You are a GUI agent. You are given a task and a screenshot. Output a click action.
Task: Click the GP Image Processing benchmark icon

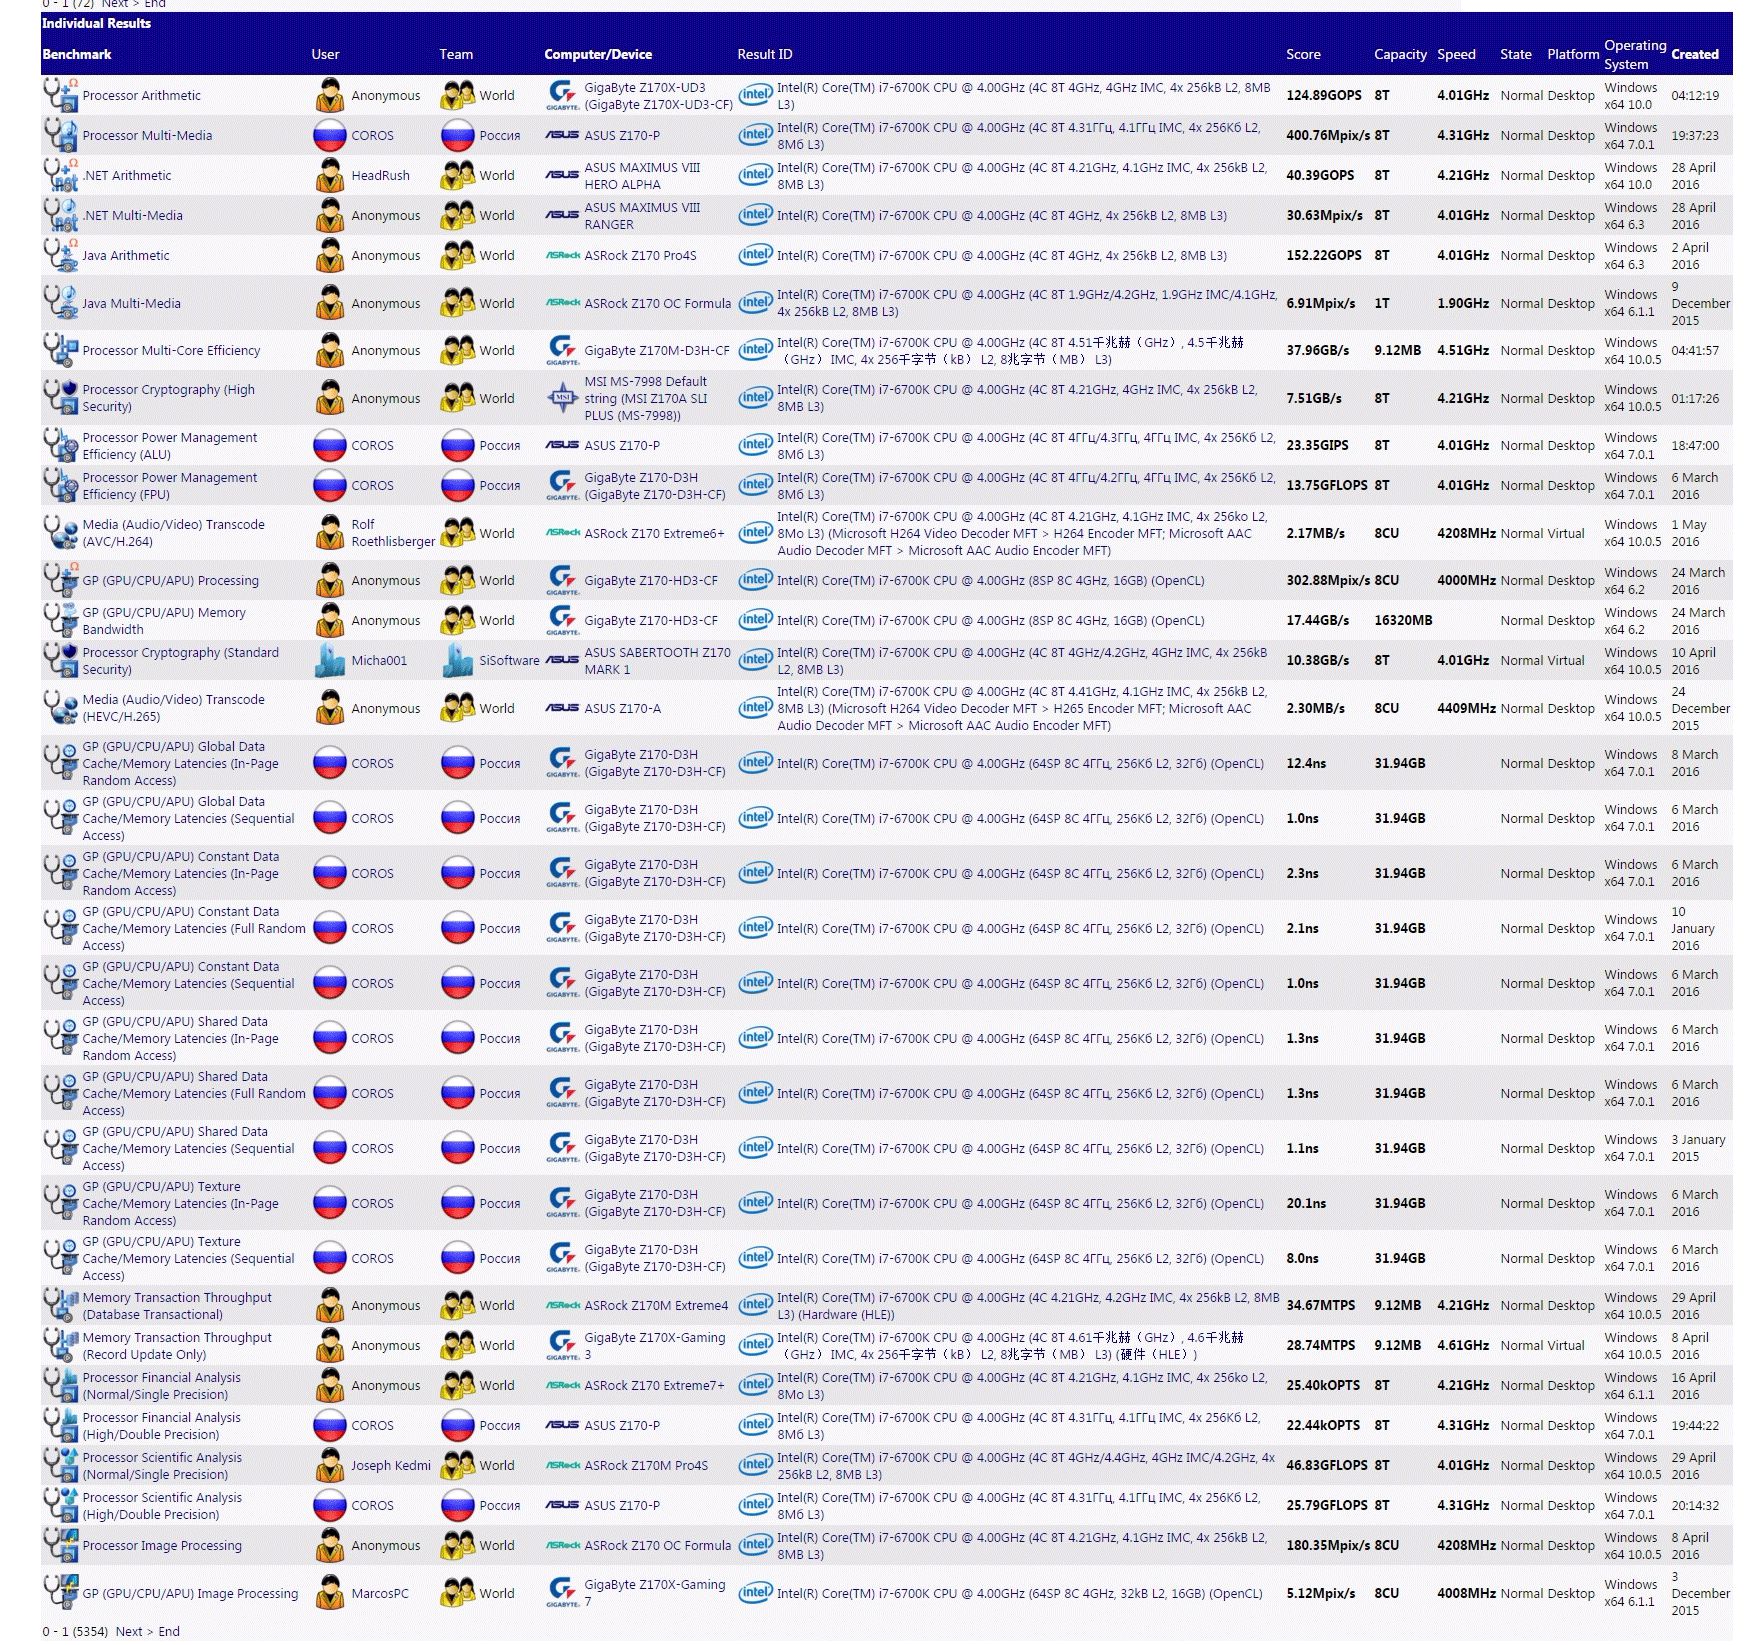[60, 1593]
